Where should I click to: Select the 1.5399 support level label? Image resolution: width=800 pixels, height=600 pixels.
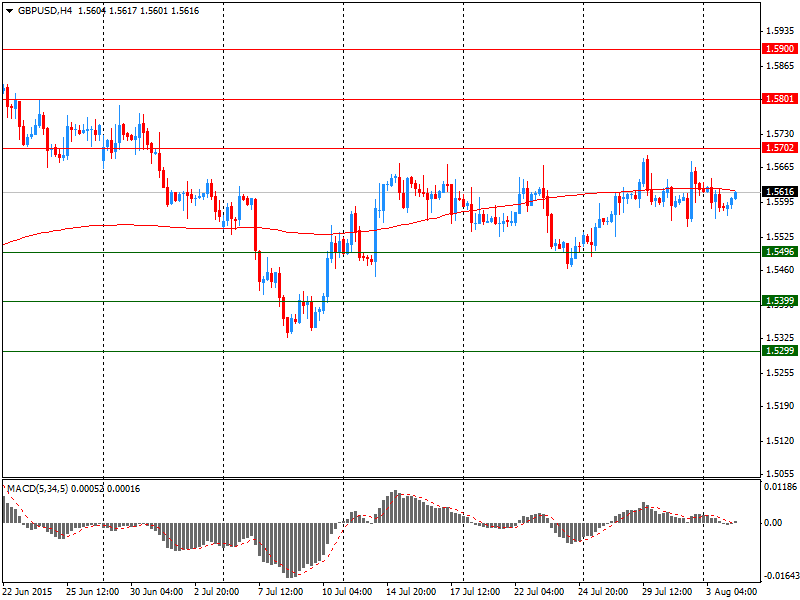(x=780, y=301)
